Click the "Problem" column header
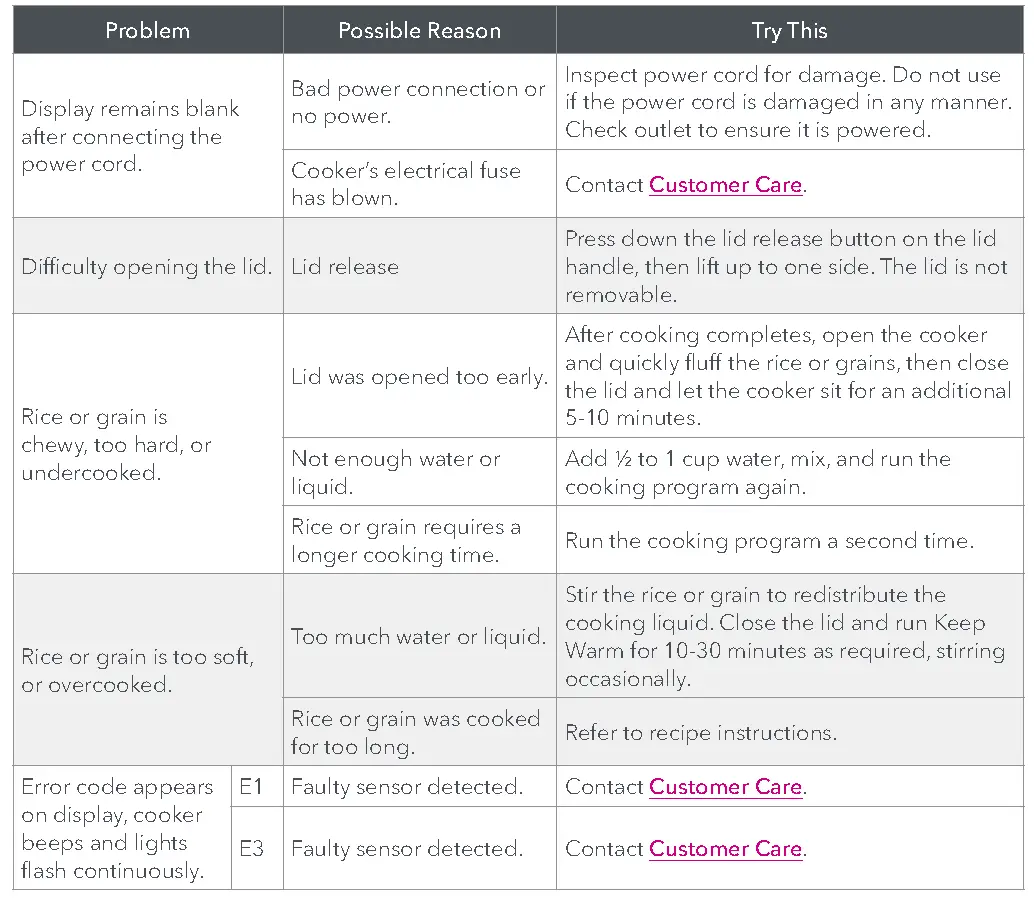This screenshot has width=1034, height=912. click(x=148, y=30)
